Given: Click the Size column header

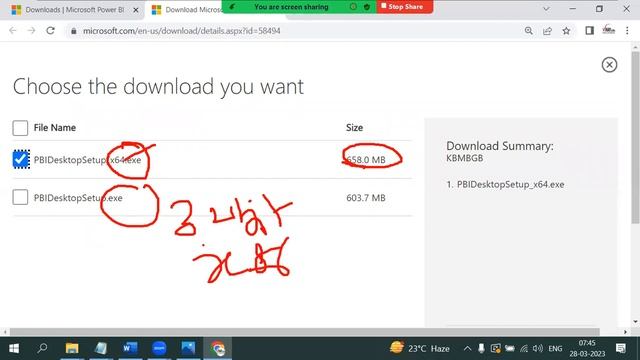Looking at the screenshot, I should (354, 128).
